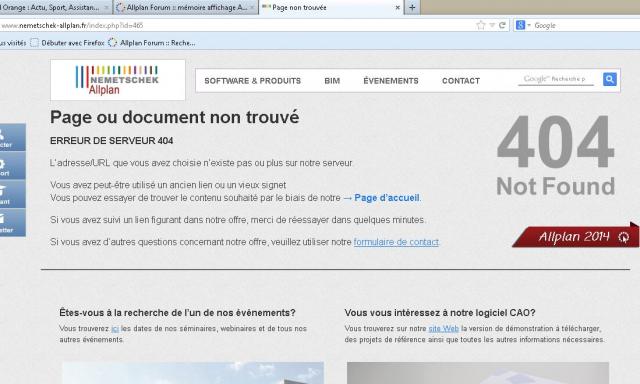640x384 pixels.
Task: Open the Google search engine selector
Action: coord(523,25)
